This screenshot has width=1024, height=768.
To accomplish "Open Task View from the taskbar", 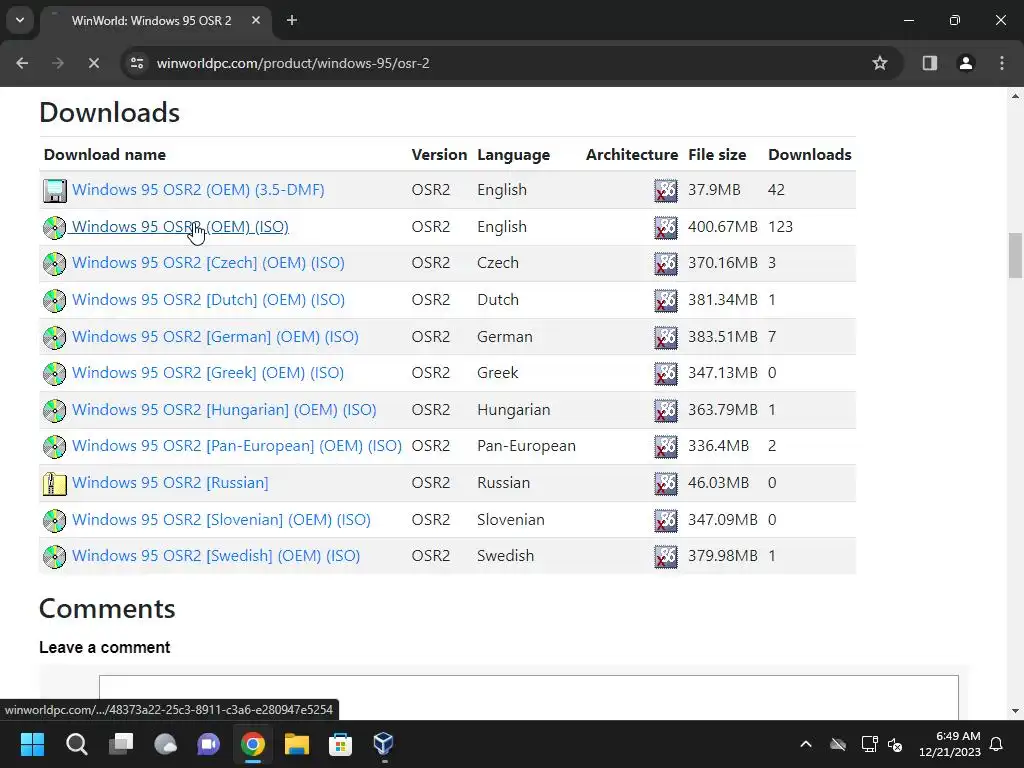I will pyautogui.click(x=121, y=744).
